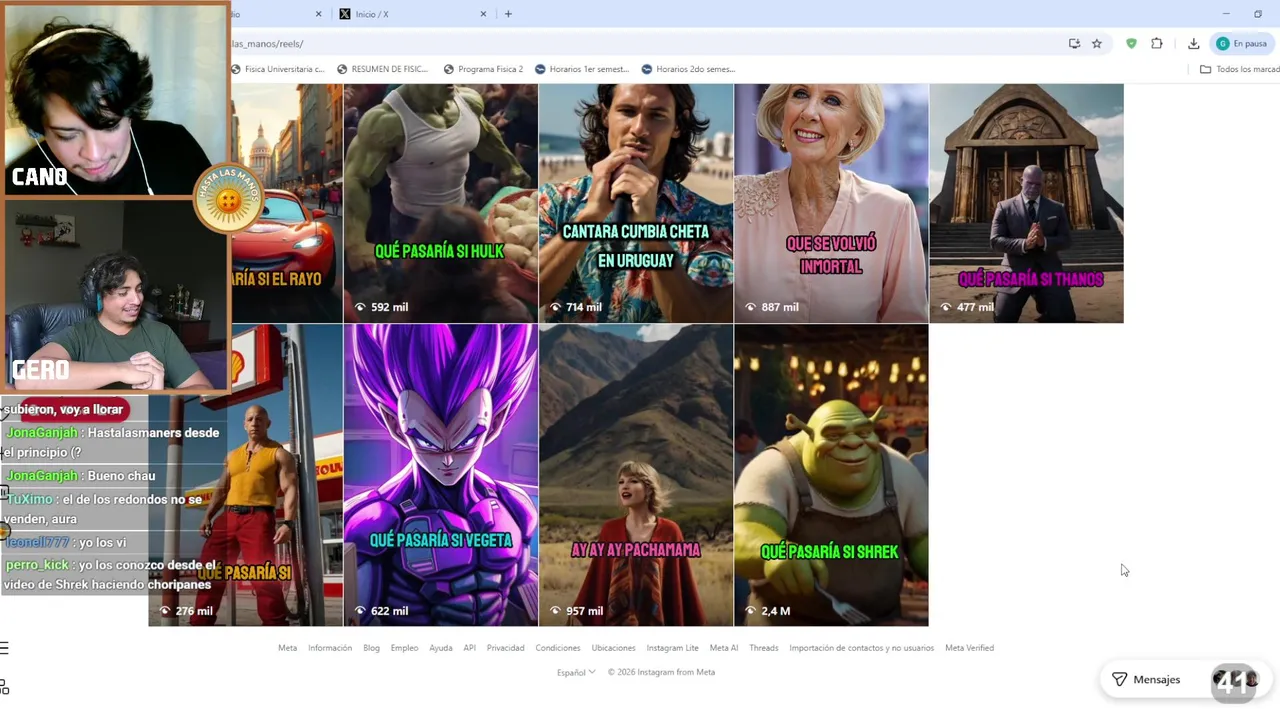Open the Ayuda footer link
The image size is (1280, 720).
441,648
